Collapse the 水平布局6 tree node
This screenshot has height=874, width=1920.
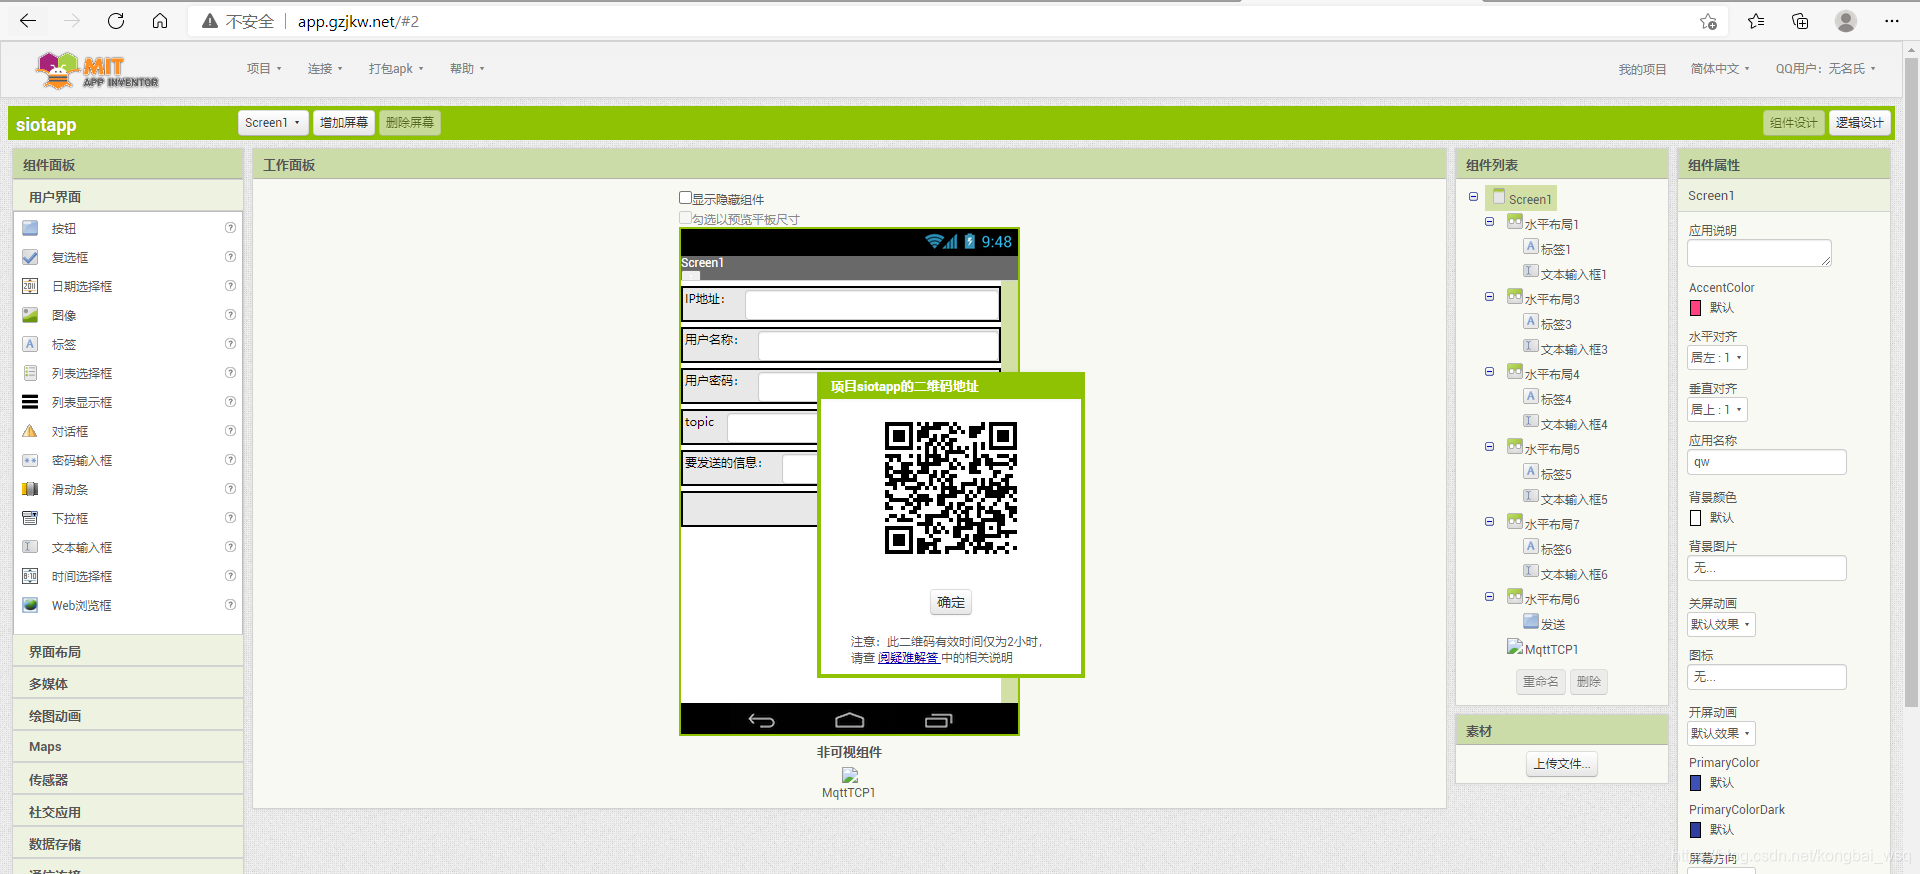tap(1489, 597)
